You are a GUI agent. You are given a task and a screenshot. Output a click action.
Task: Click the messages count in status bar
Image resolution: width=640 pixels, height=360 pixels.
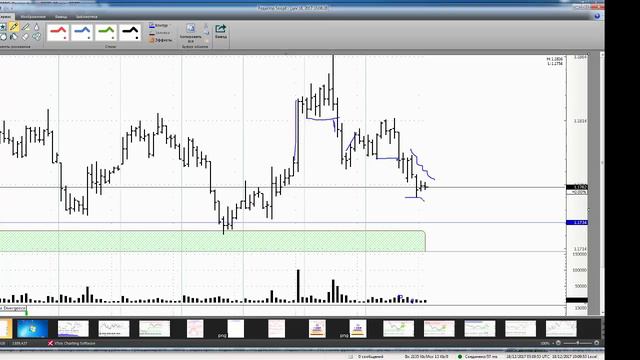click(x=371, y=357)
